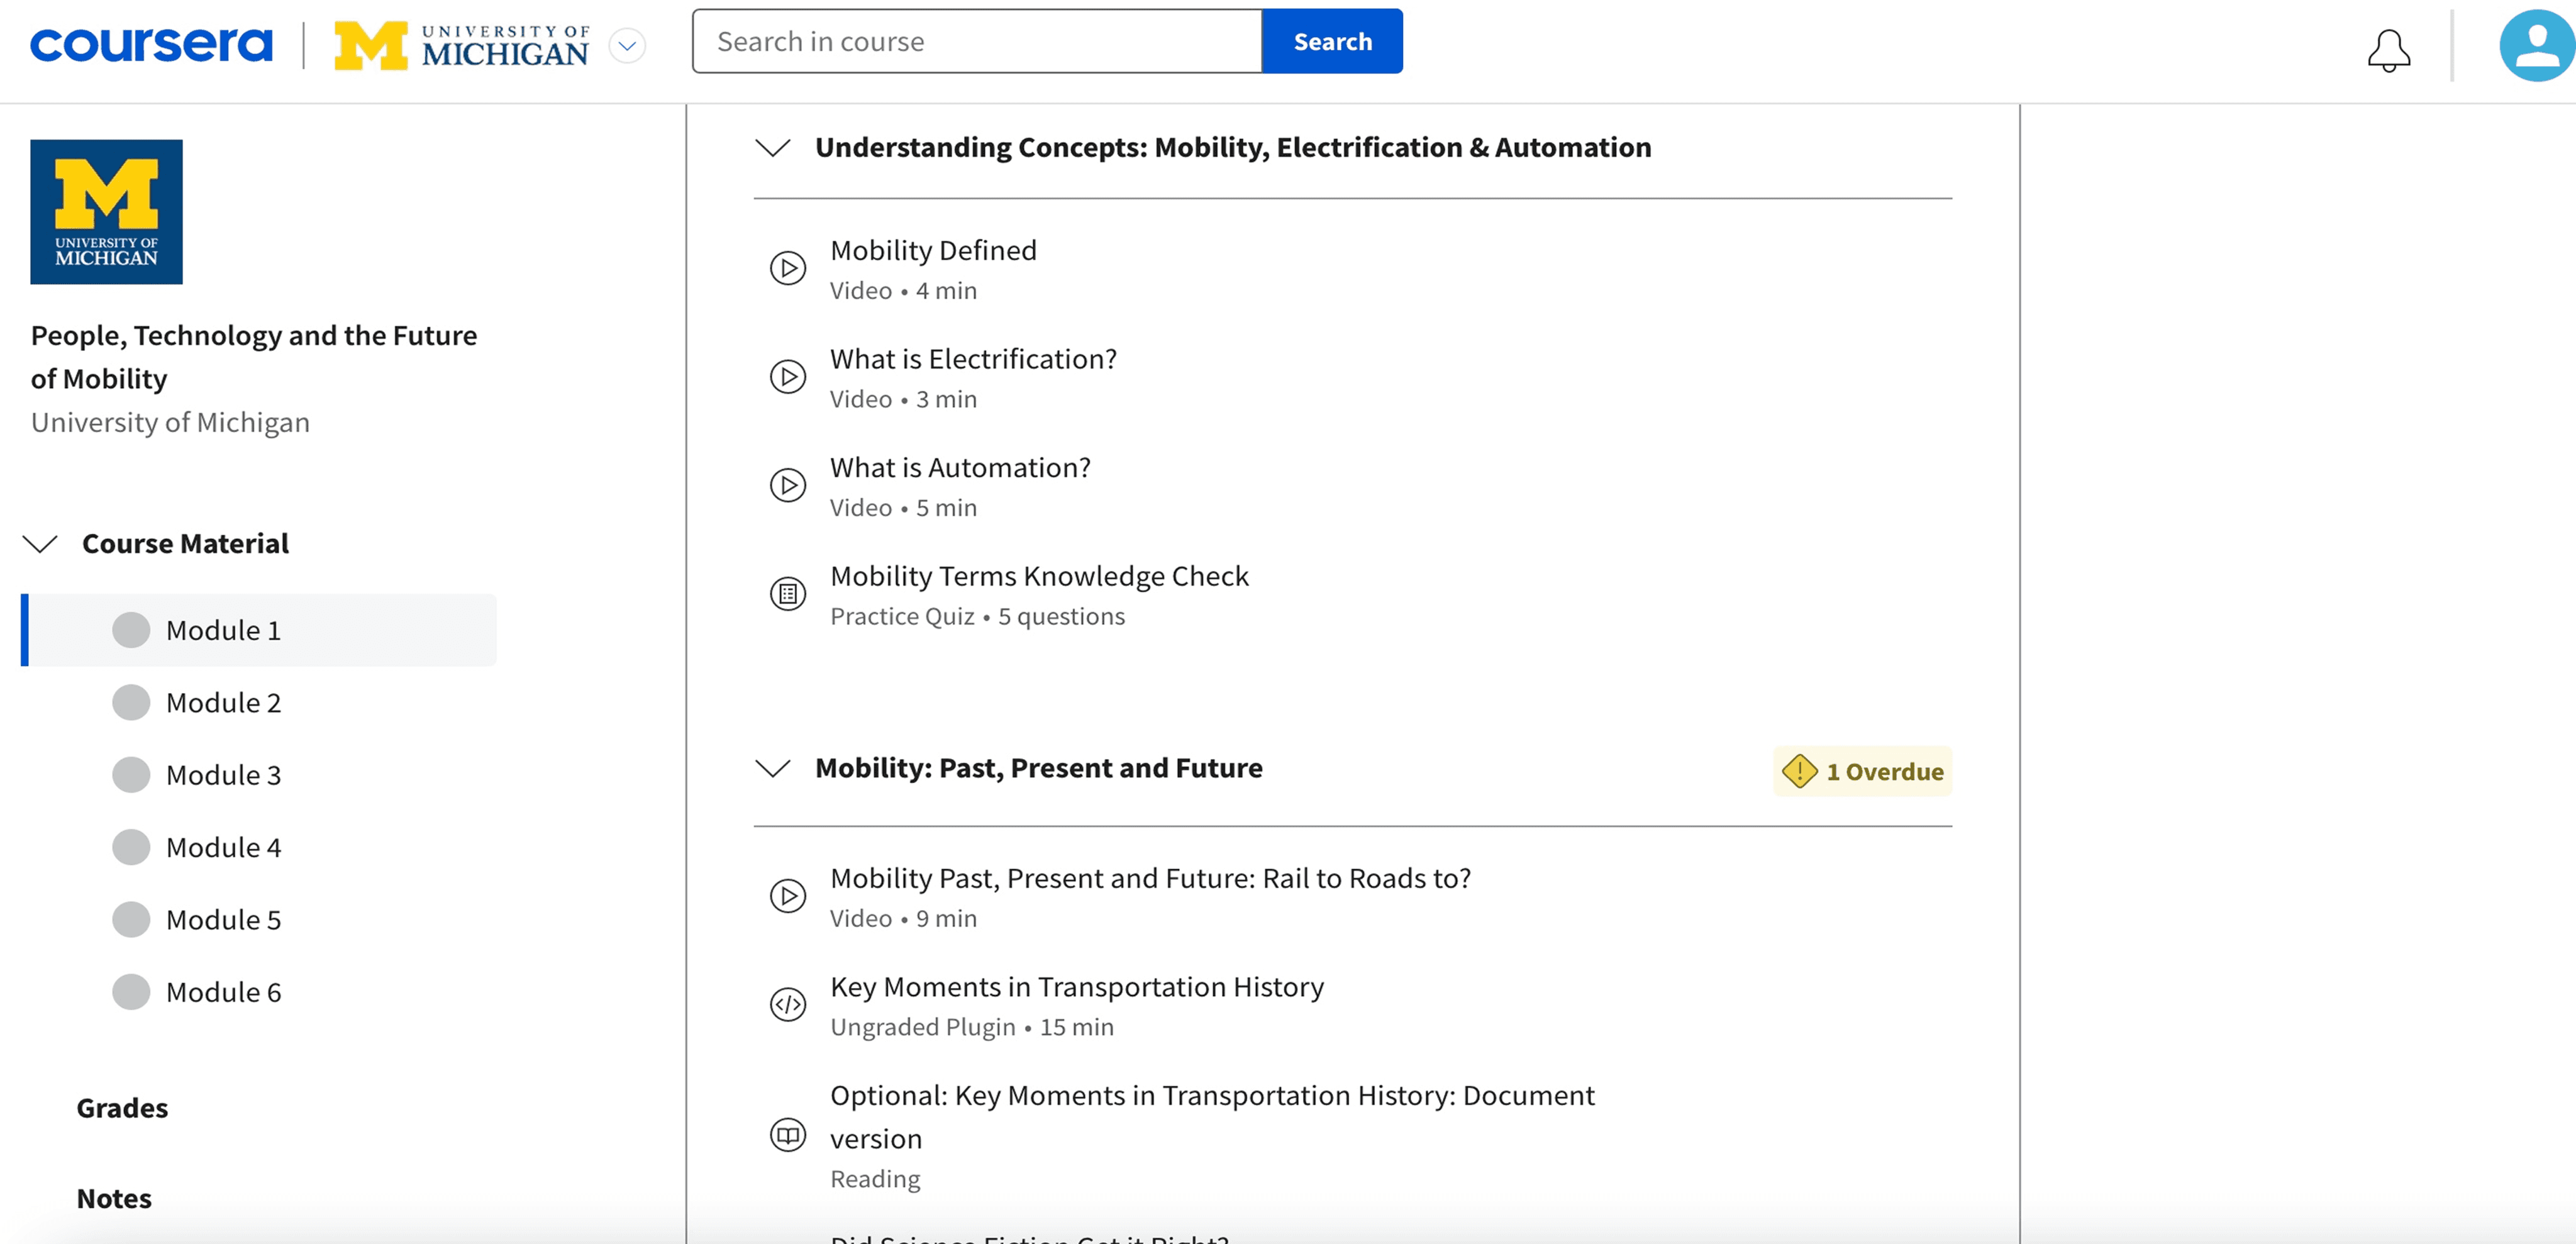Select Module 2 progress circle
The image size is (2576, 1244).
click(x=131, y=702)
